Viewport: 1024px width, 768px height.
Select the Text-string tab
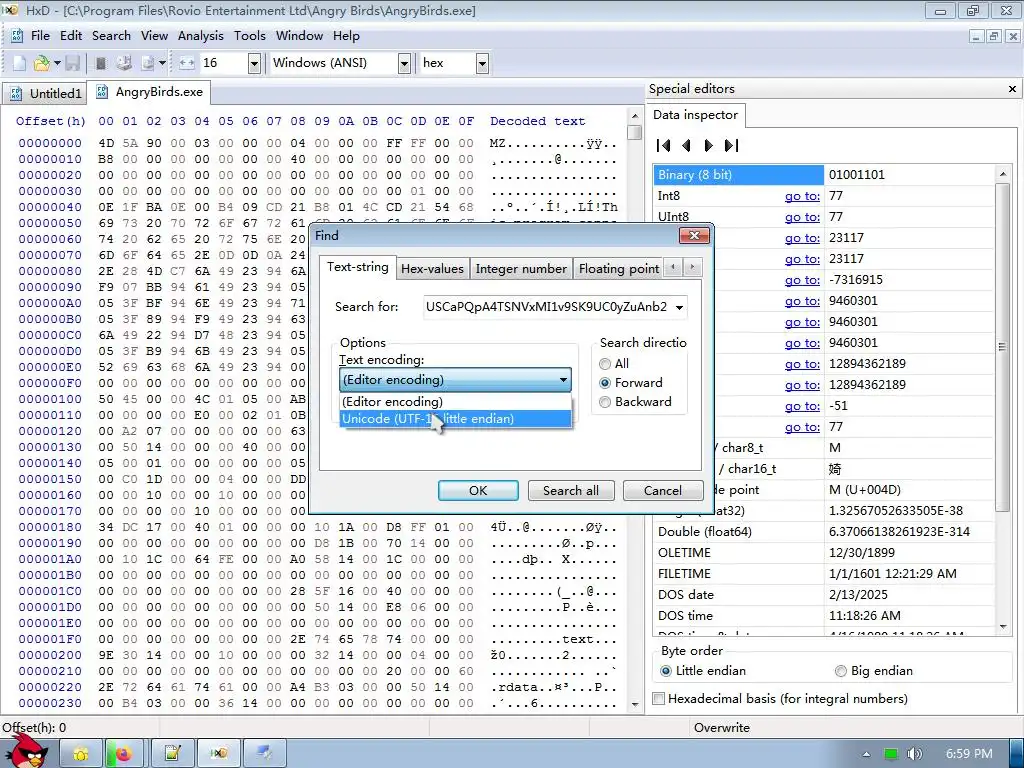point(357,267)
